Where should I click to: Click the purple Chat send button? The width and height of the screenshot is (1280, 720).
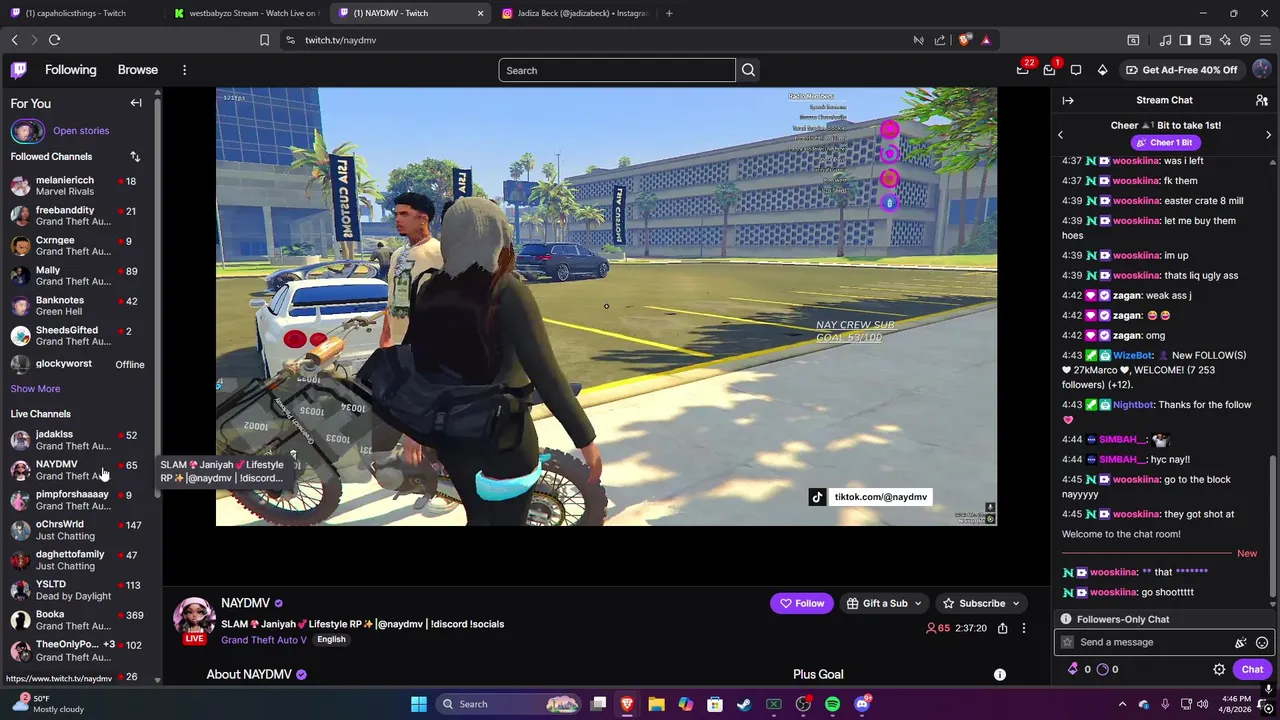pos(1253,670)
